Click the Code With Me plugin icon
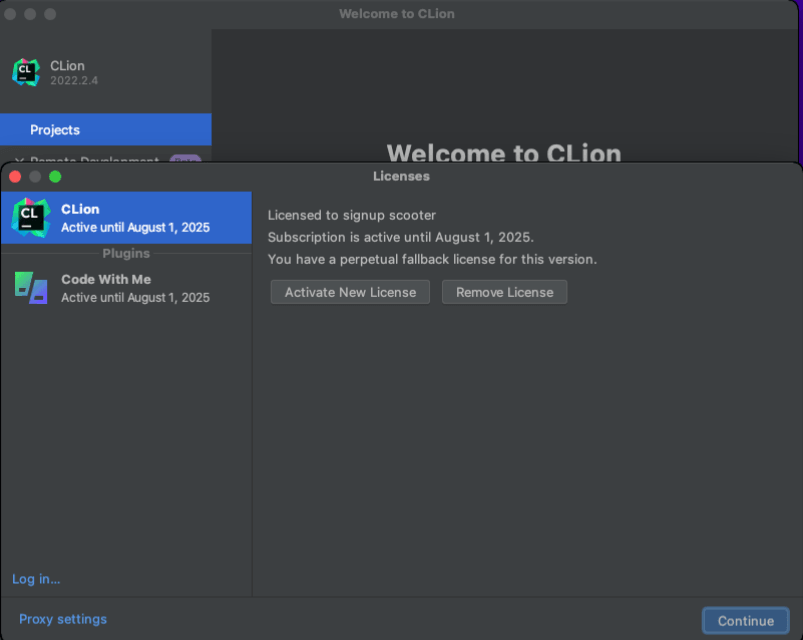 [x=31, y=288]
